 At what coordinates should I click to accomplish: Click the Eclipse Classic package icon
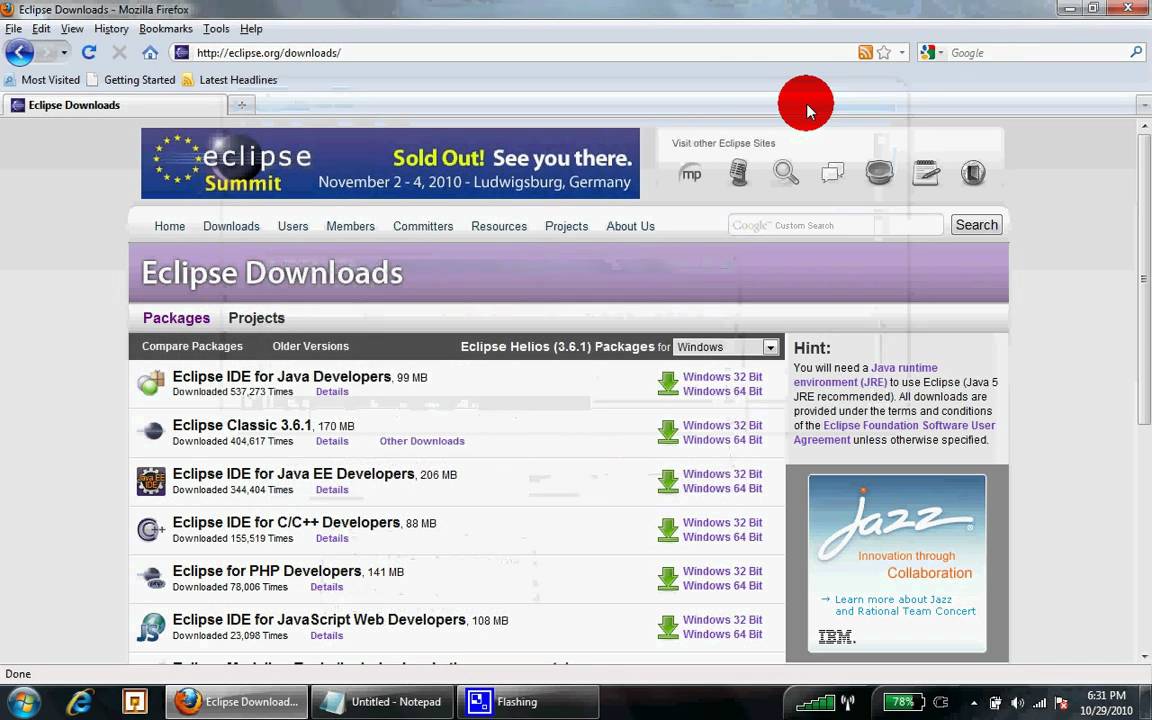(x=151, y=431)
